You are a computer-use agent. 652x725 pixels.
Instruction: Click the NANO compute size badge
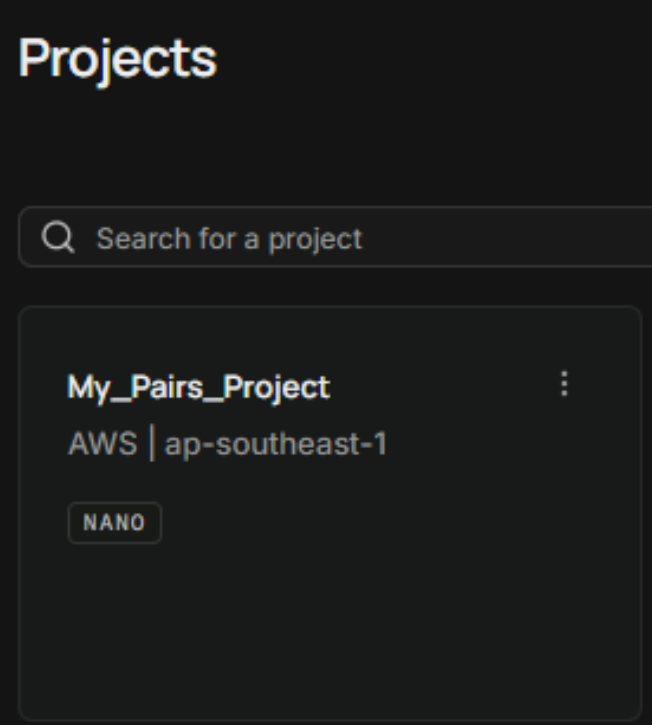coord(115,523)
